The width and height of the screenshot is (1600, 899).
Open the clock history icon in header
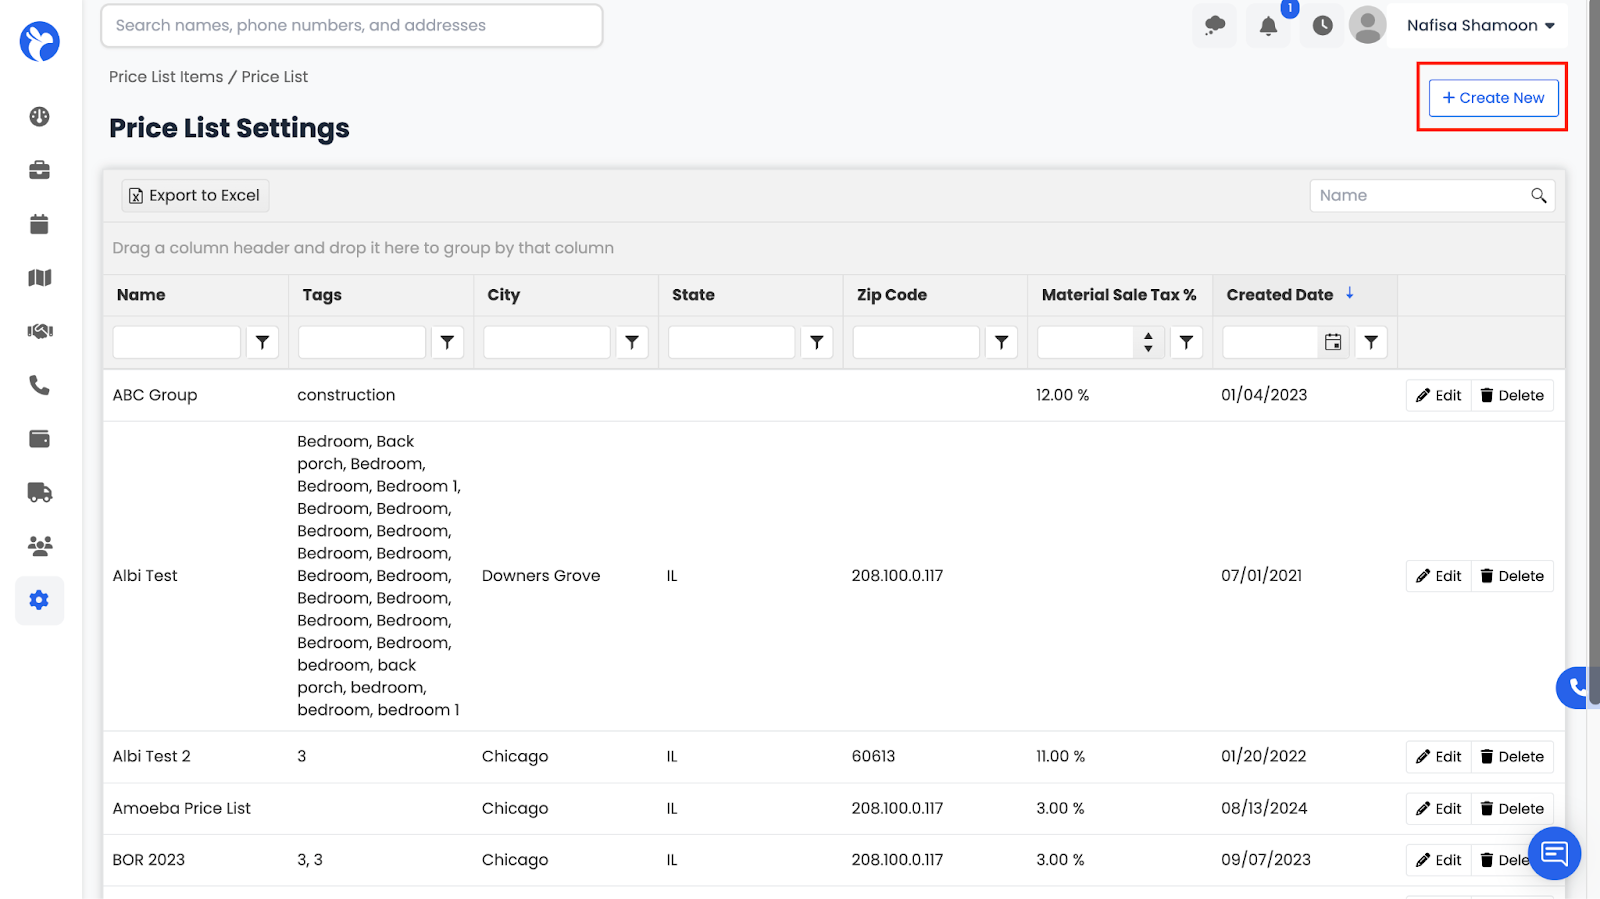(x=1322, y=26)
